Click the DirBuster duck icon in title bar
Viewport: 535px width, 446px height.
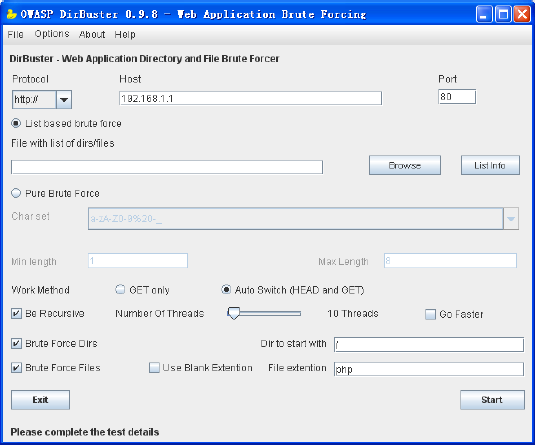tap(11, 14)
